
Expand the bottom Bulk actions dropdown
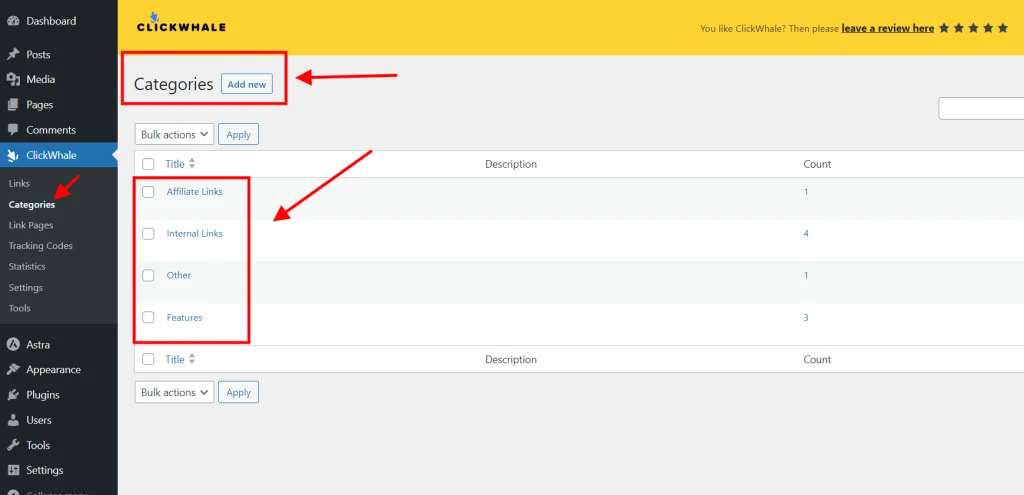(174, 393)
